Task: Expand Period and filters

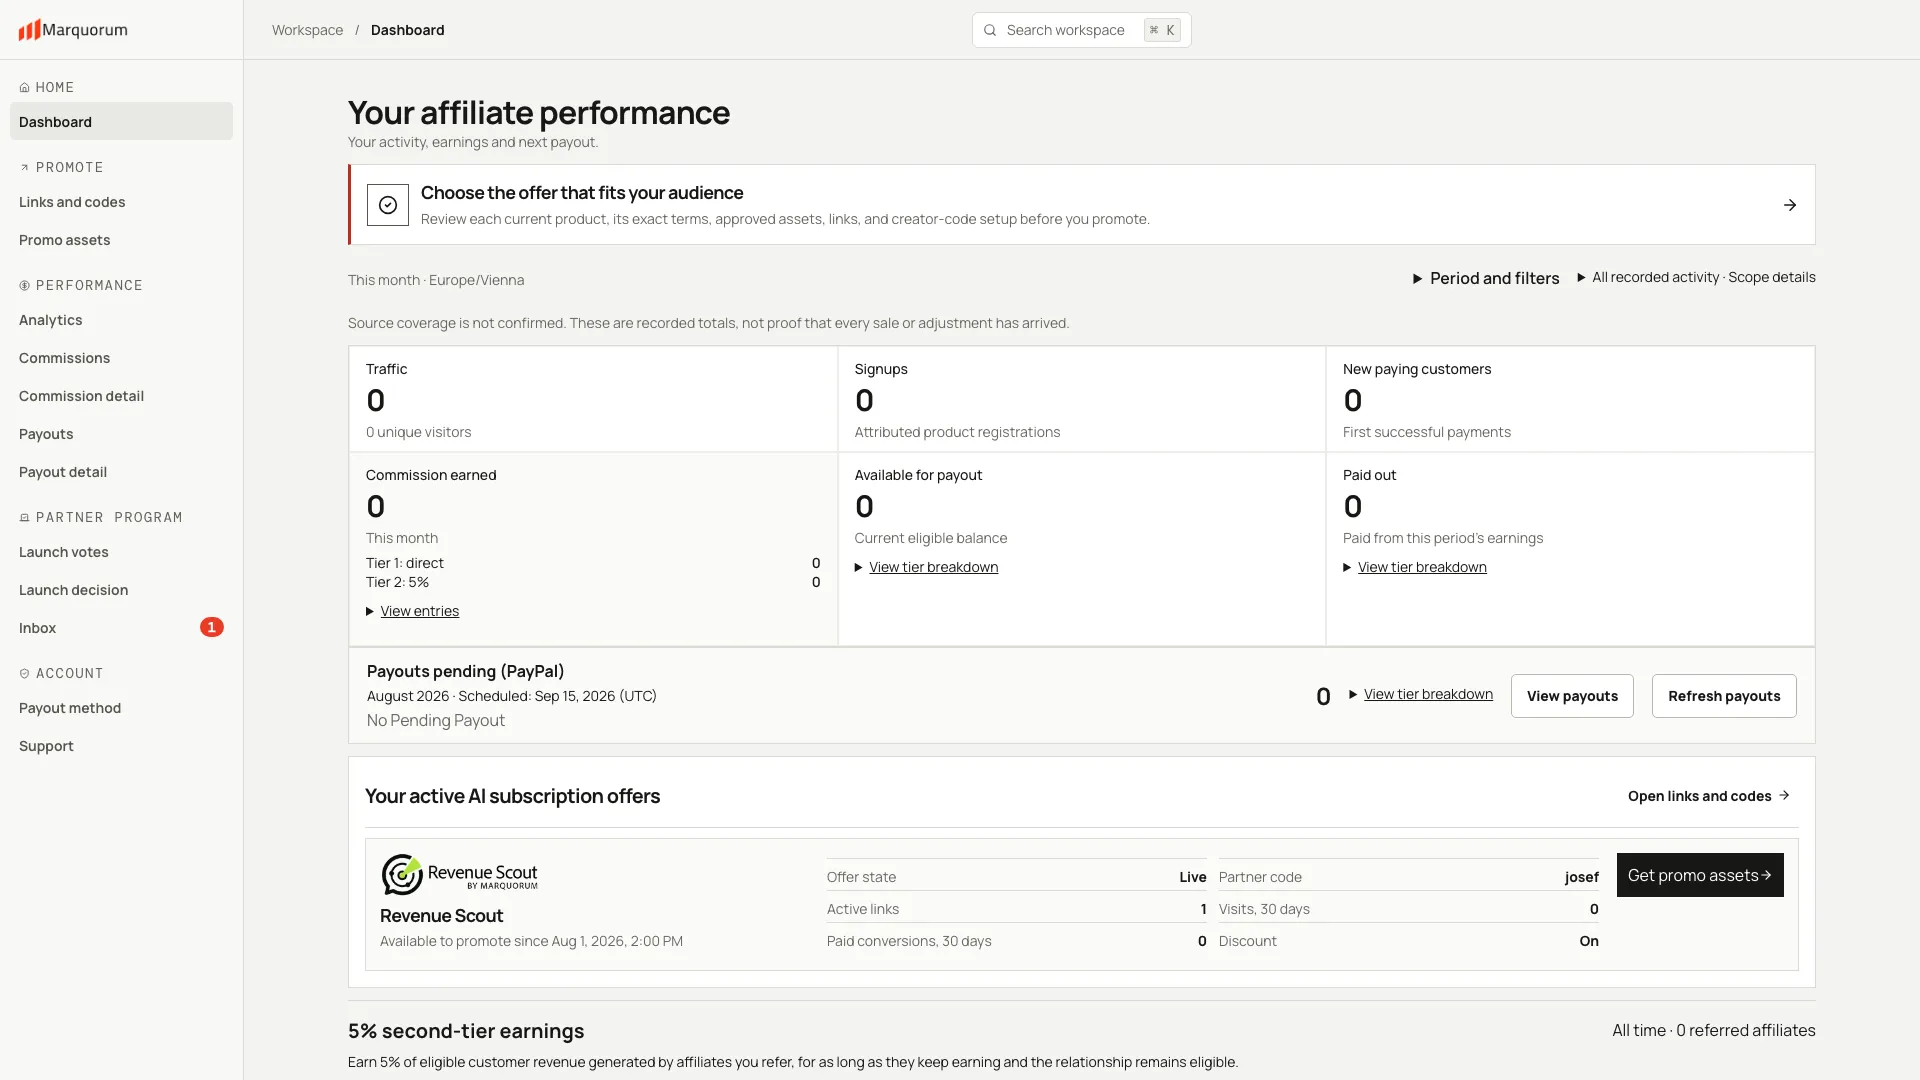Action: click(1486, 278)
